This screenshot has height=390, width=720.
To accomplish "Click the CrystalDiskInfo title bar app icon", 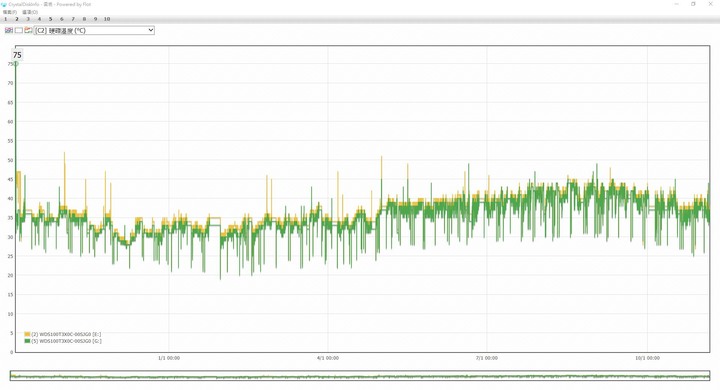I will (x=5, y=4).
